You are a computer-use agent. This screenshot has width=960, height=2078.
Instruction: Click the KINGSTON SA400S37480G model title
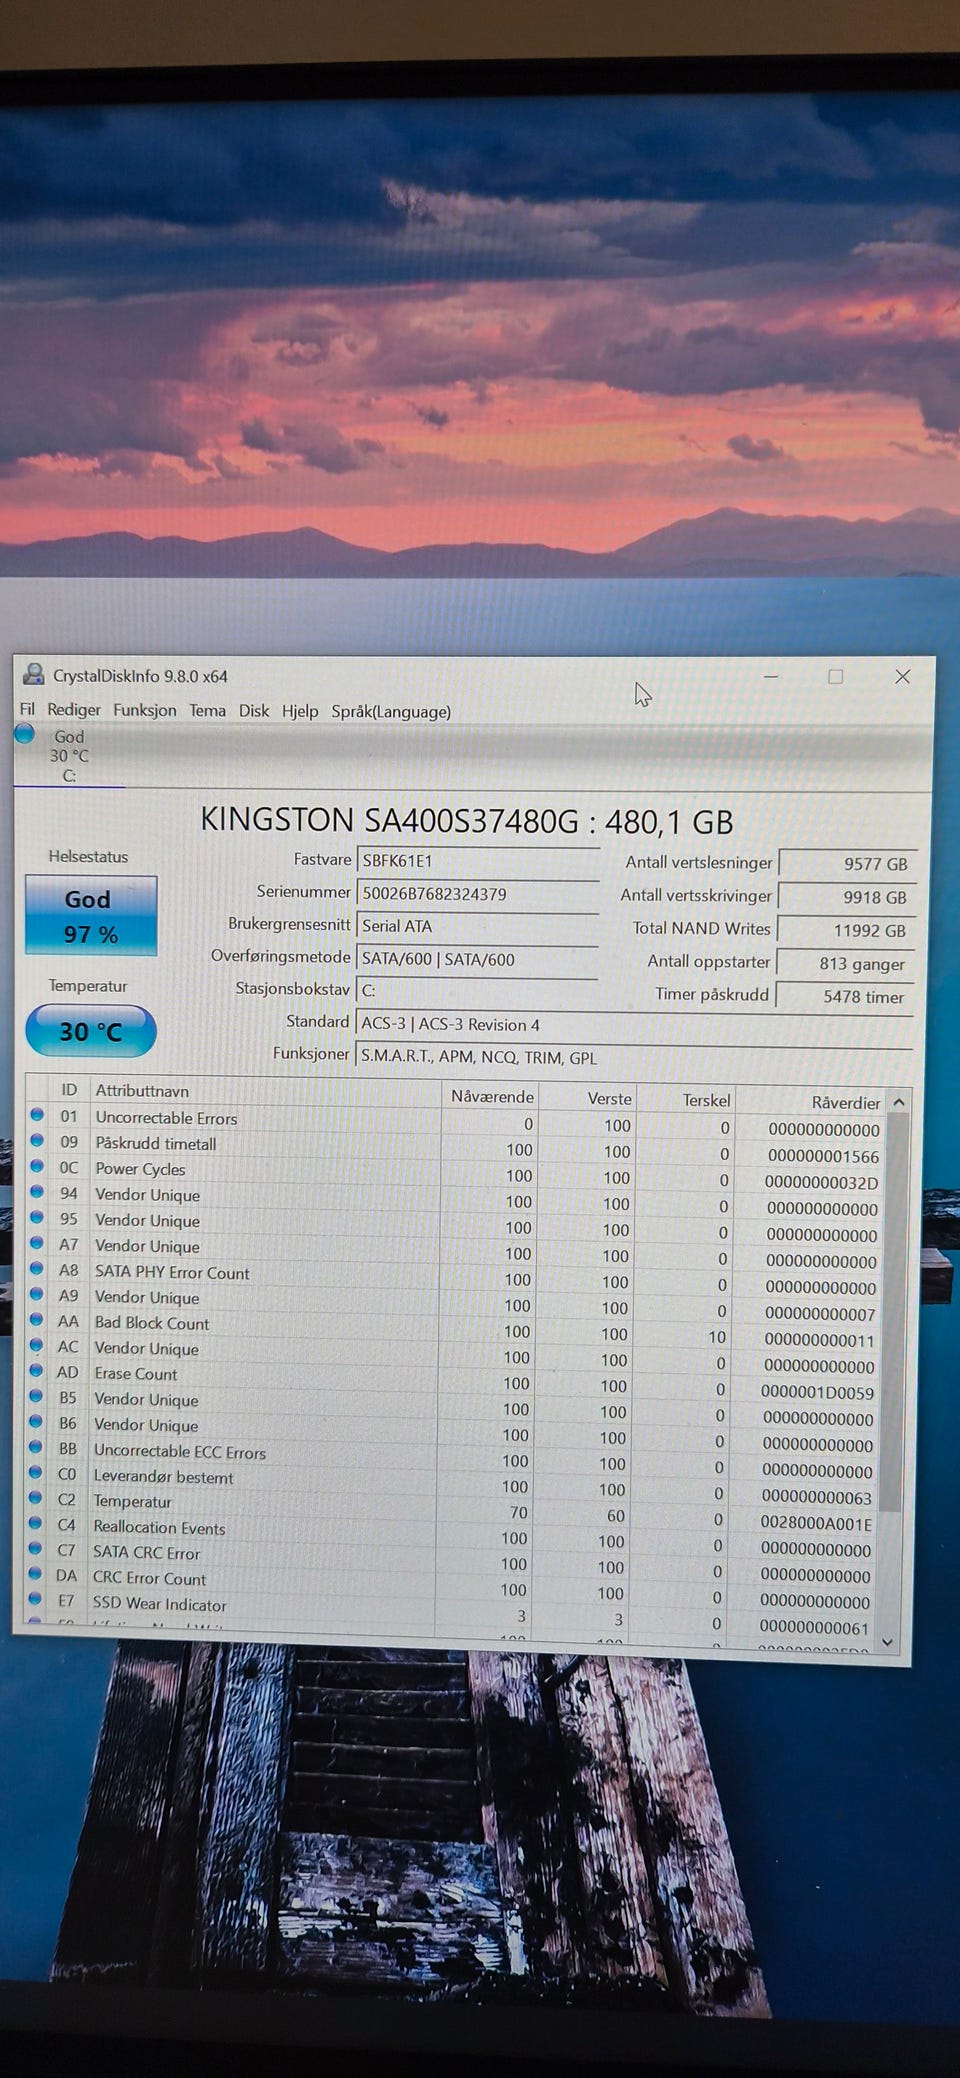tap(467, 821)
